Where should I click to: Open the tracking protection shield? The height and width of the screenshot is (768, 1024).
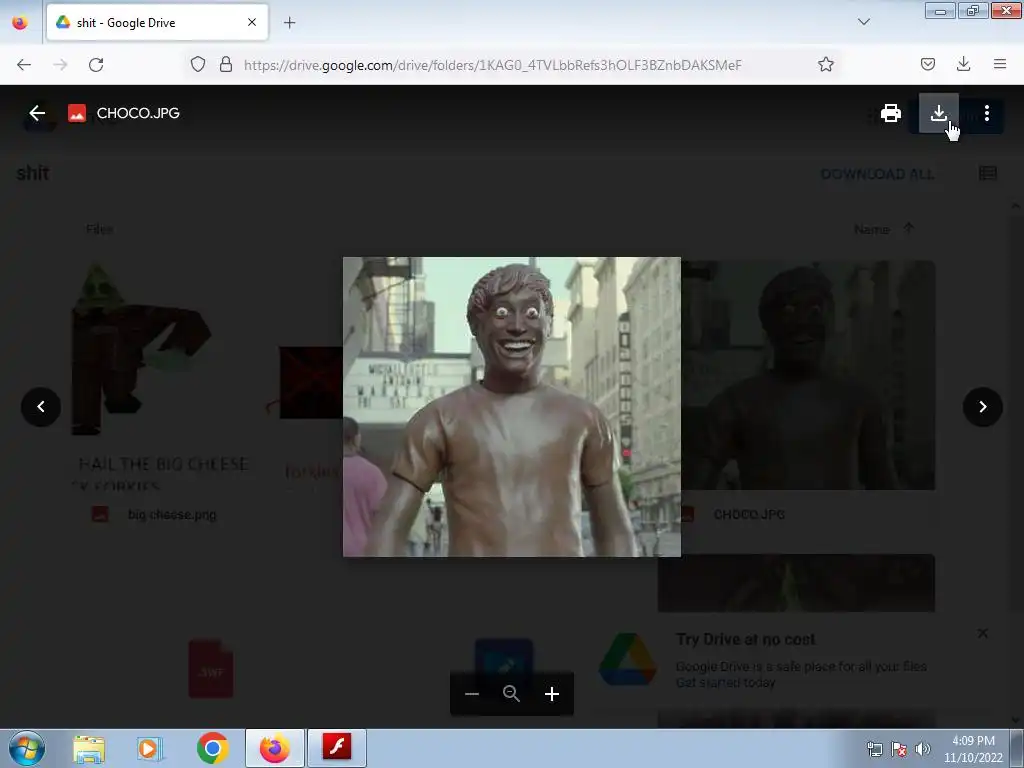198,64
